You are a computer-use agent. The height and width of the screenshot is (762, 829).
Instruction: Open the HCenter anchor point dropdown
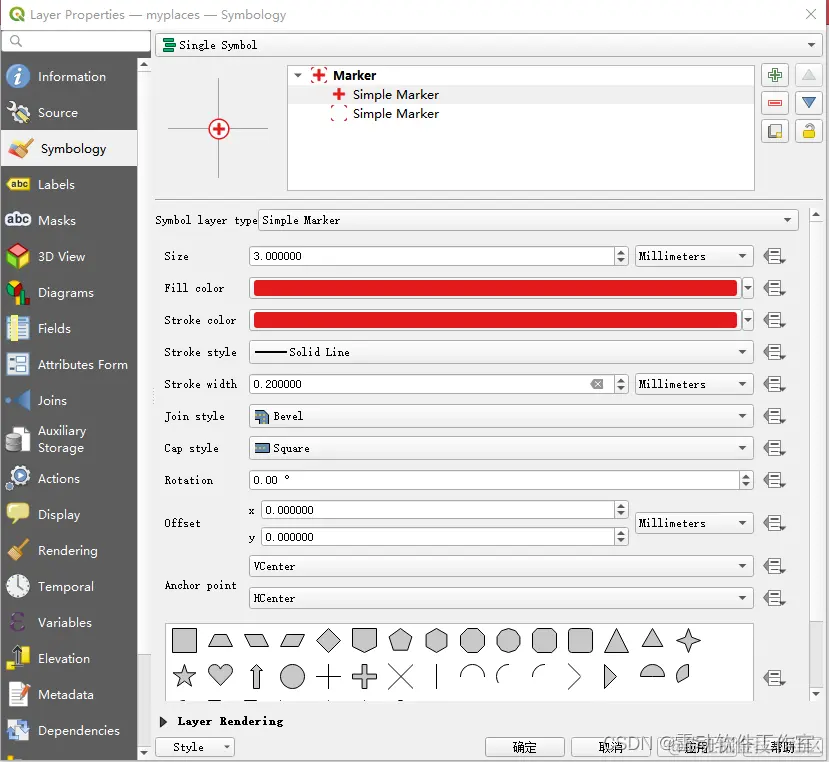(x=501, y=599)
